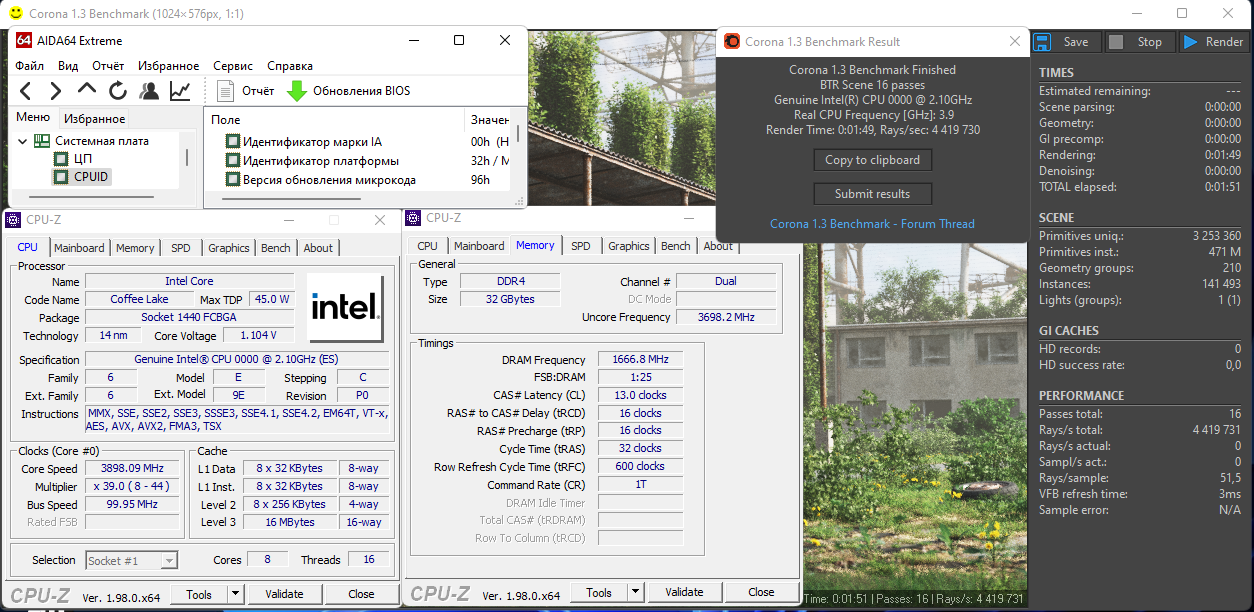The height and width of the screenshot is (612, 1254).
Task: Click the Refresh icon in AIDA64 toolbar
Action: tap(118, 91)
